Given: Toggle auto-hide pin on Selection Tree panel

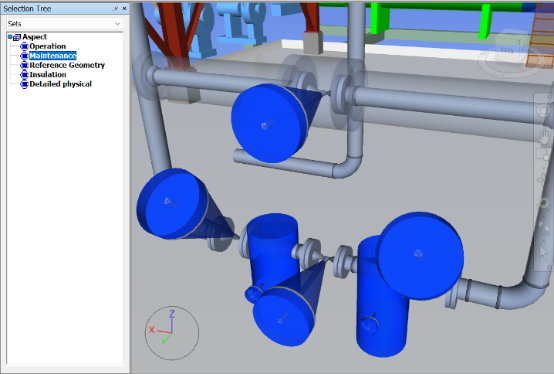Looking at the screenshot, I should pos(116,8).
